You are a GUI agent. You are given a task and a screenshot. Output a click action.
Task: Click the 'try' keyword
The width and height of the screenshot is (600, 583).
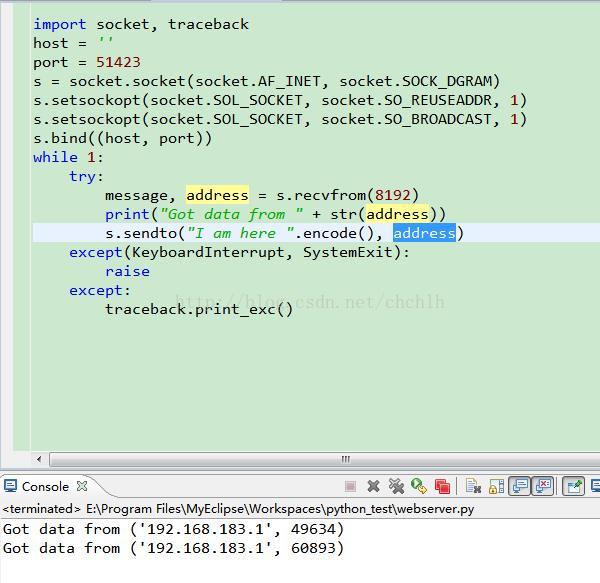[82, 176]
